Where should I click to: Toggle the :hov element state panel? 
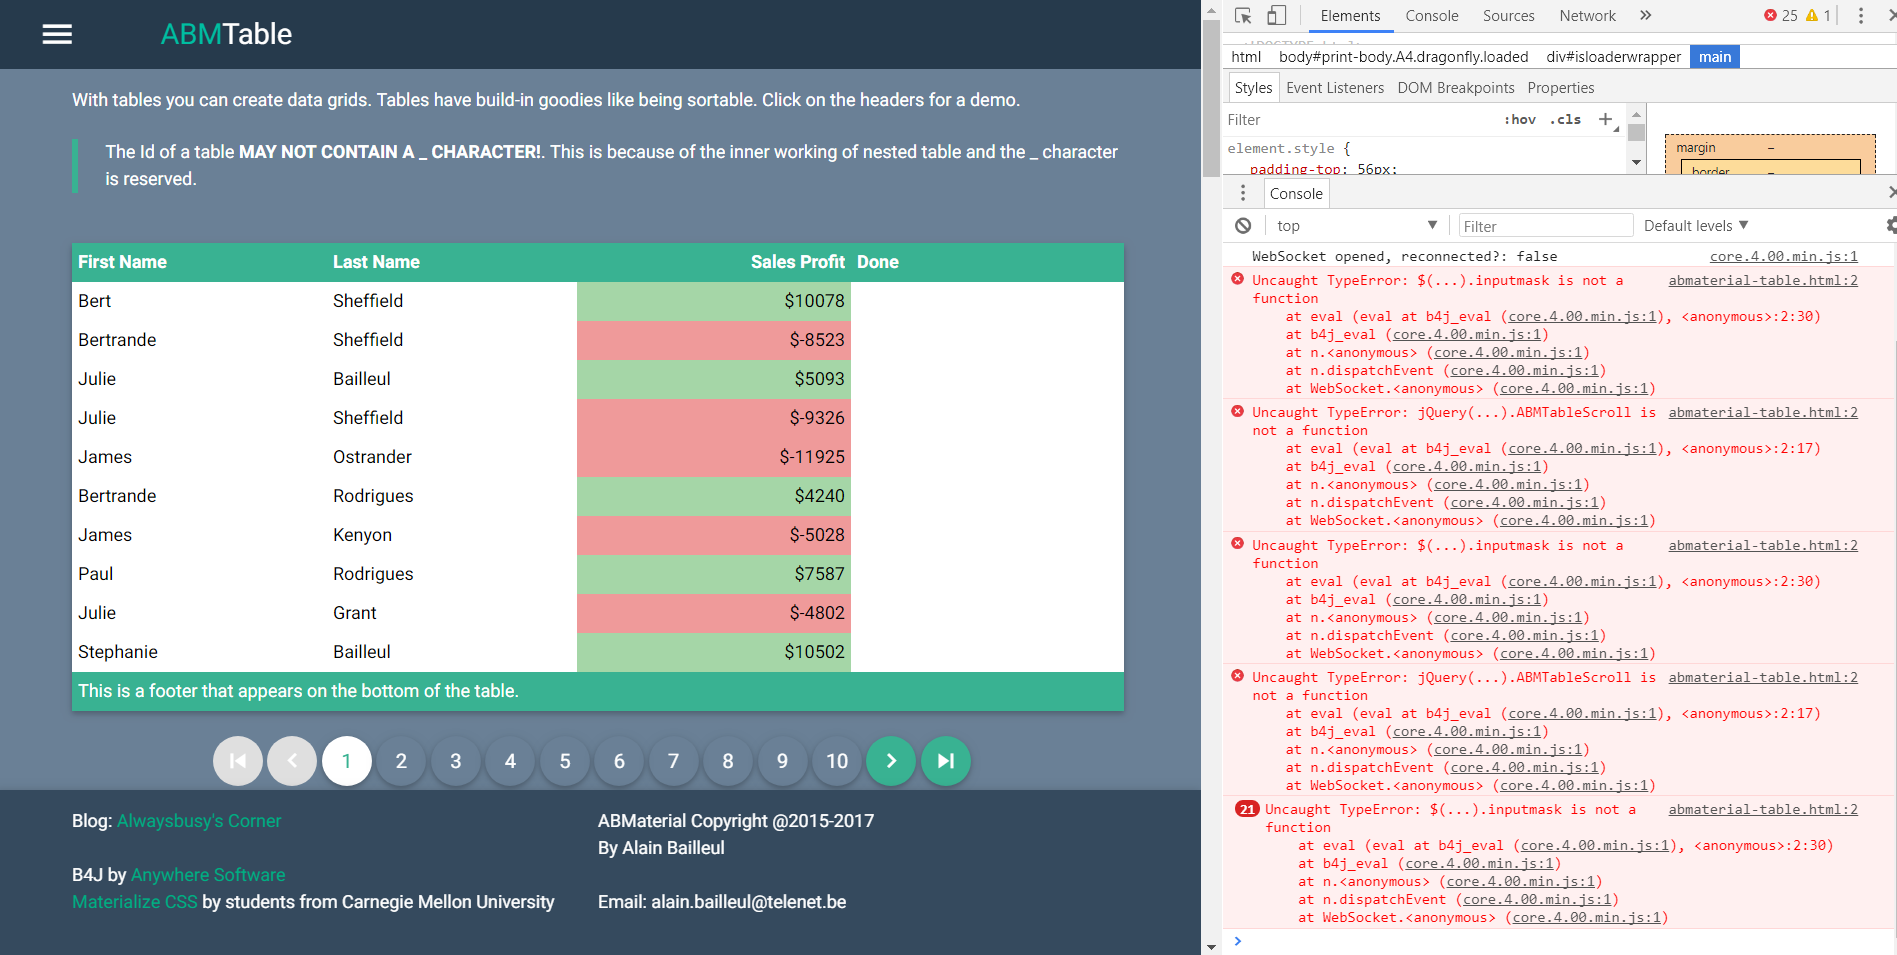1520,120
